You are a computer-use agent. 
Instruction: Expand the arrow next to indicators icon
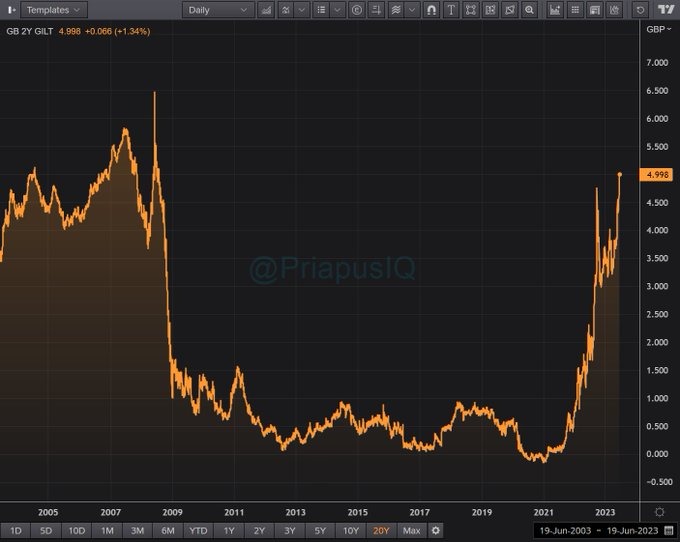(x=301, y=10)
